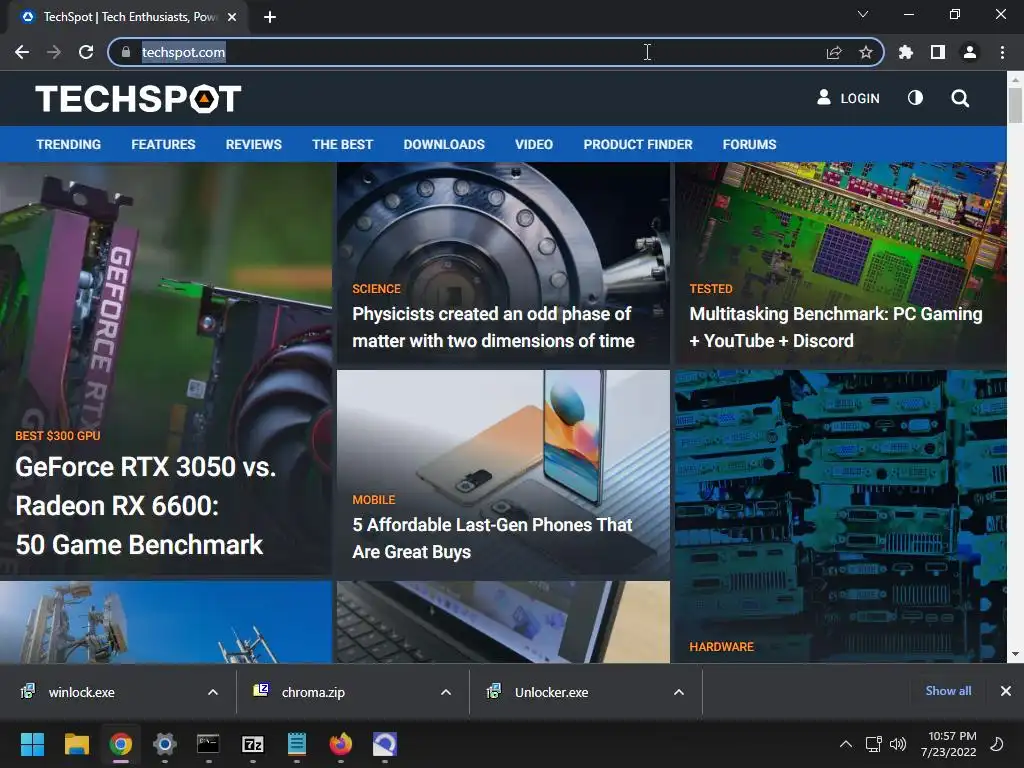
Task: Share this page using the share icon
Action: [834, 52]
